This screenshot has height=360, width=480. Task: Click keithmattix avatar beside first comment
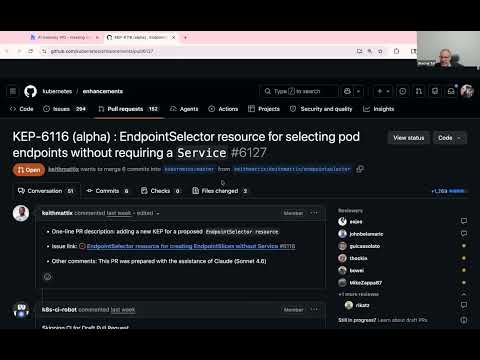point(21,213)
